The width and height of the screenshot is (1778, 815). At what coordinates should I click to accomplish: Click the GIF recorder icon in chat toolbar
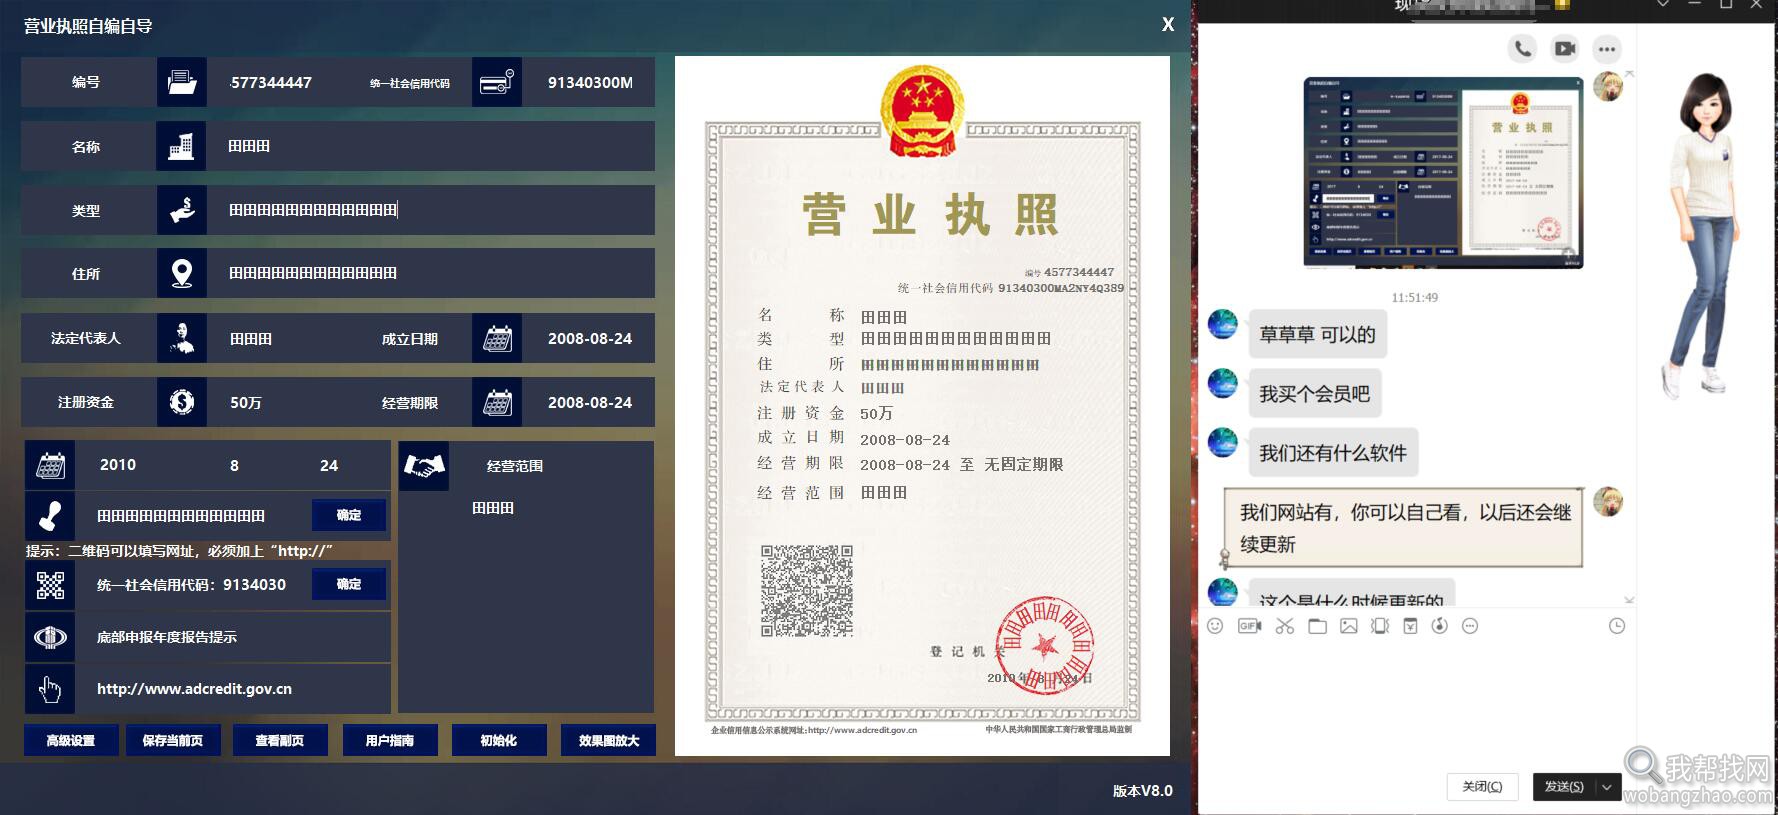(x=1249, y=626)
